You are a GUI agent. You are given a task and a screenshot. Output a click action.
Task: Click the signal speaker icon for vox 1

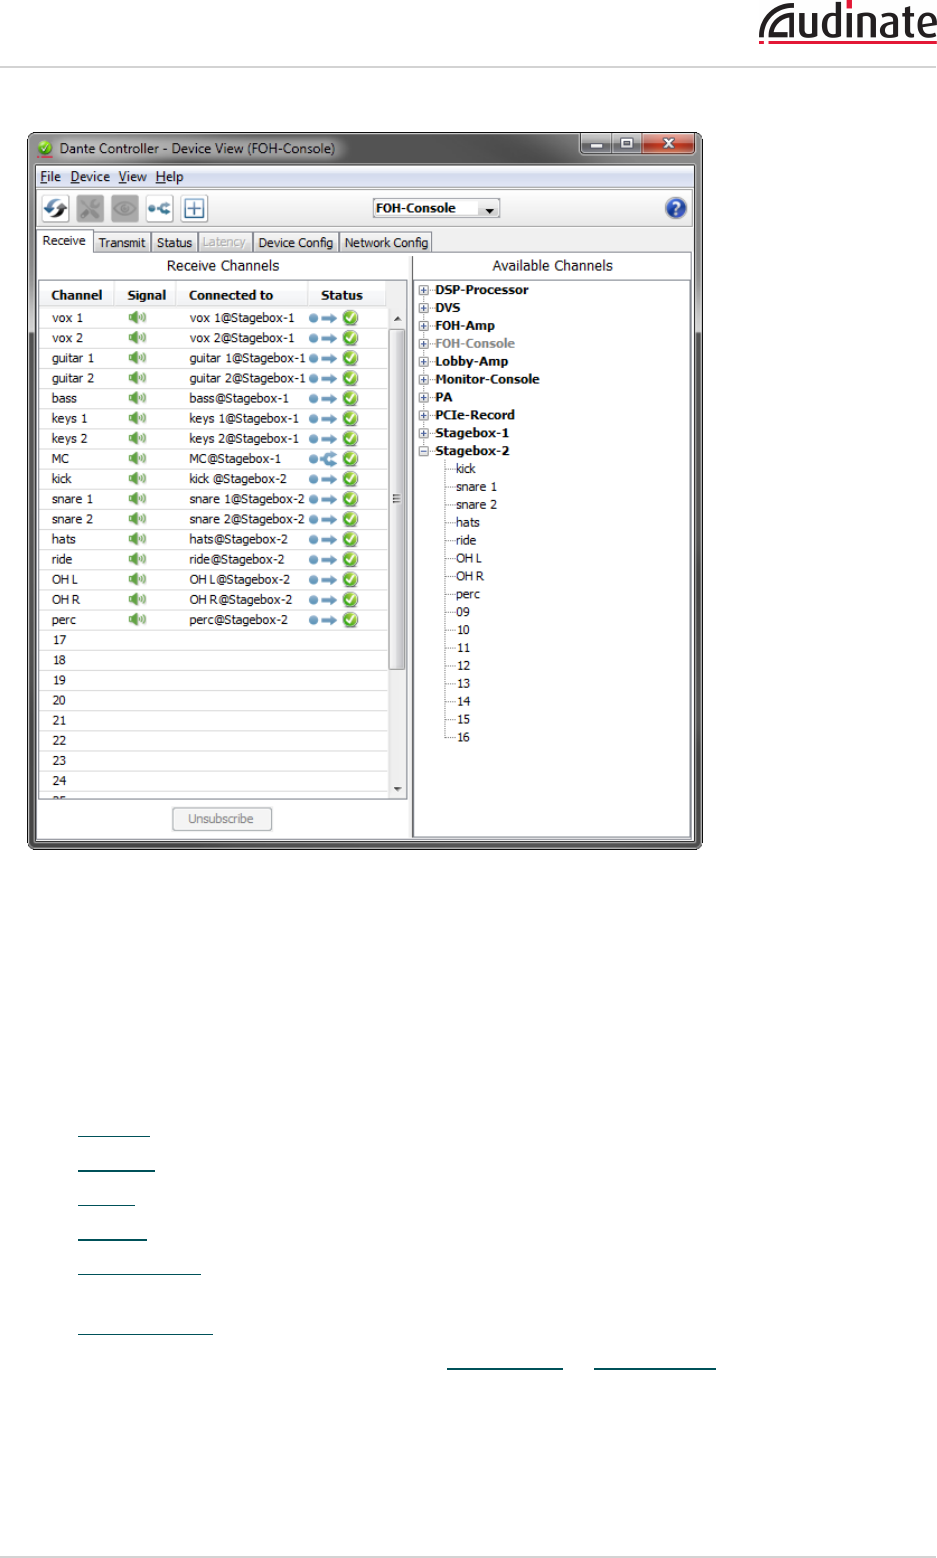pyautogui.click(x=137, y=318)
